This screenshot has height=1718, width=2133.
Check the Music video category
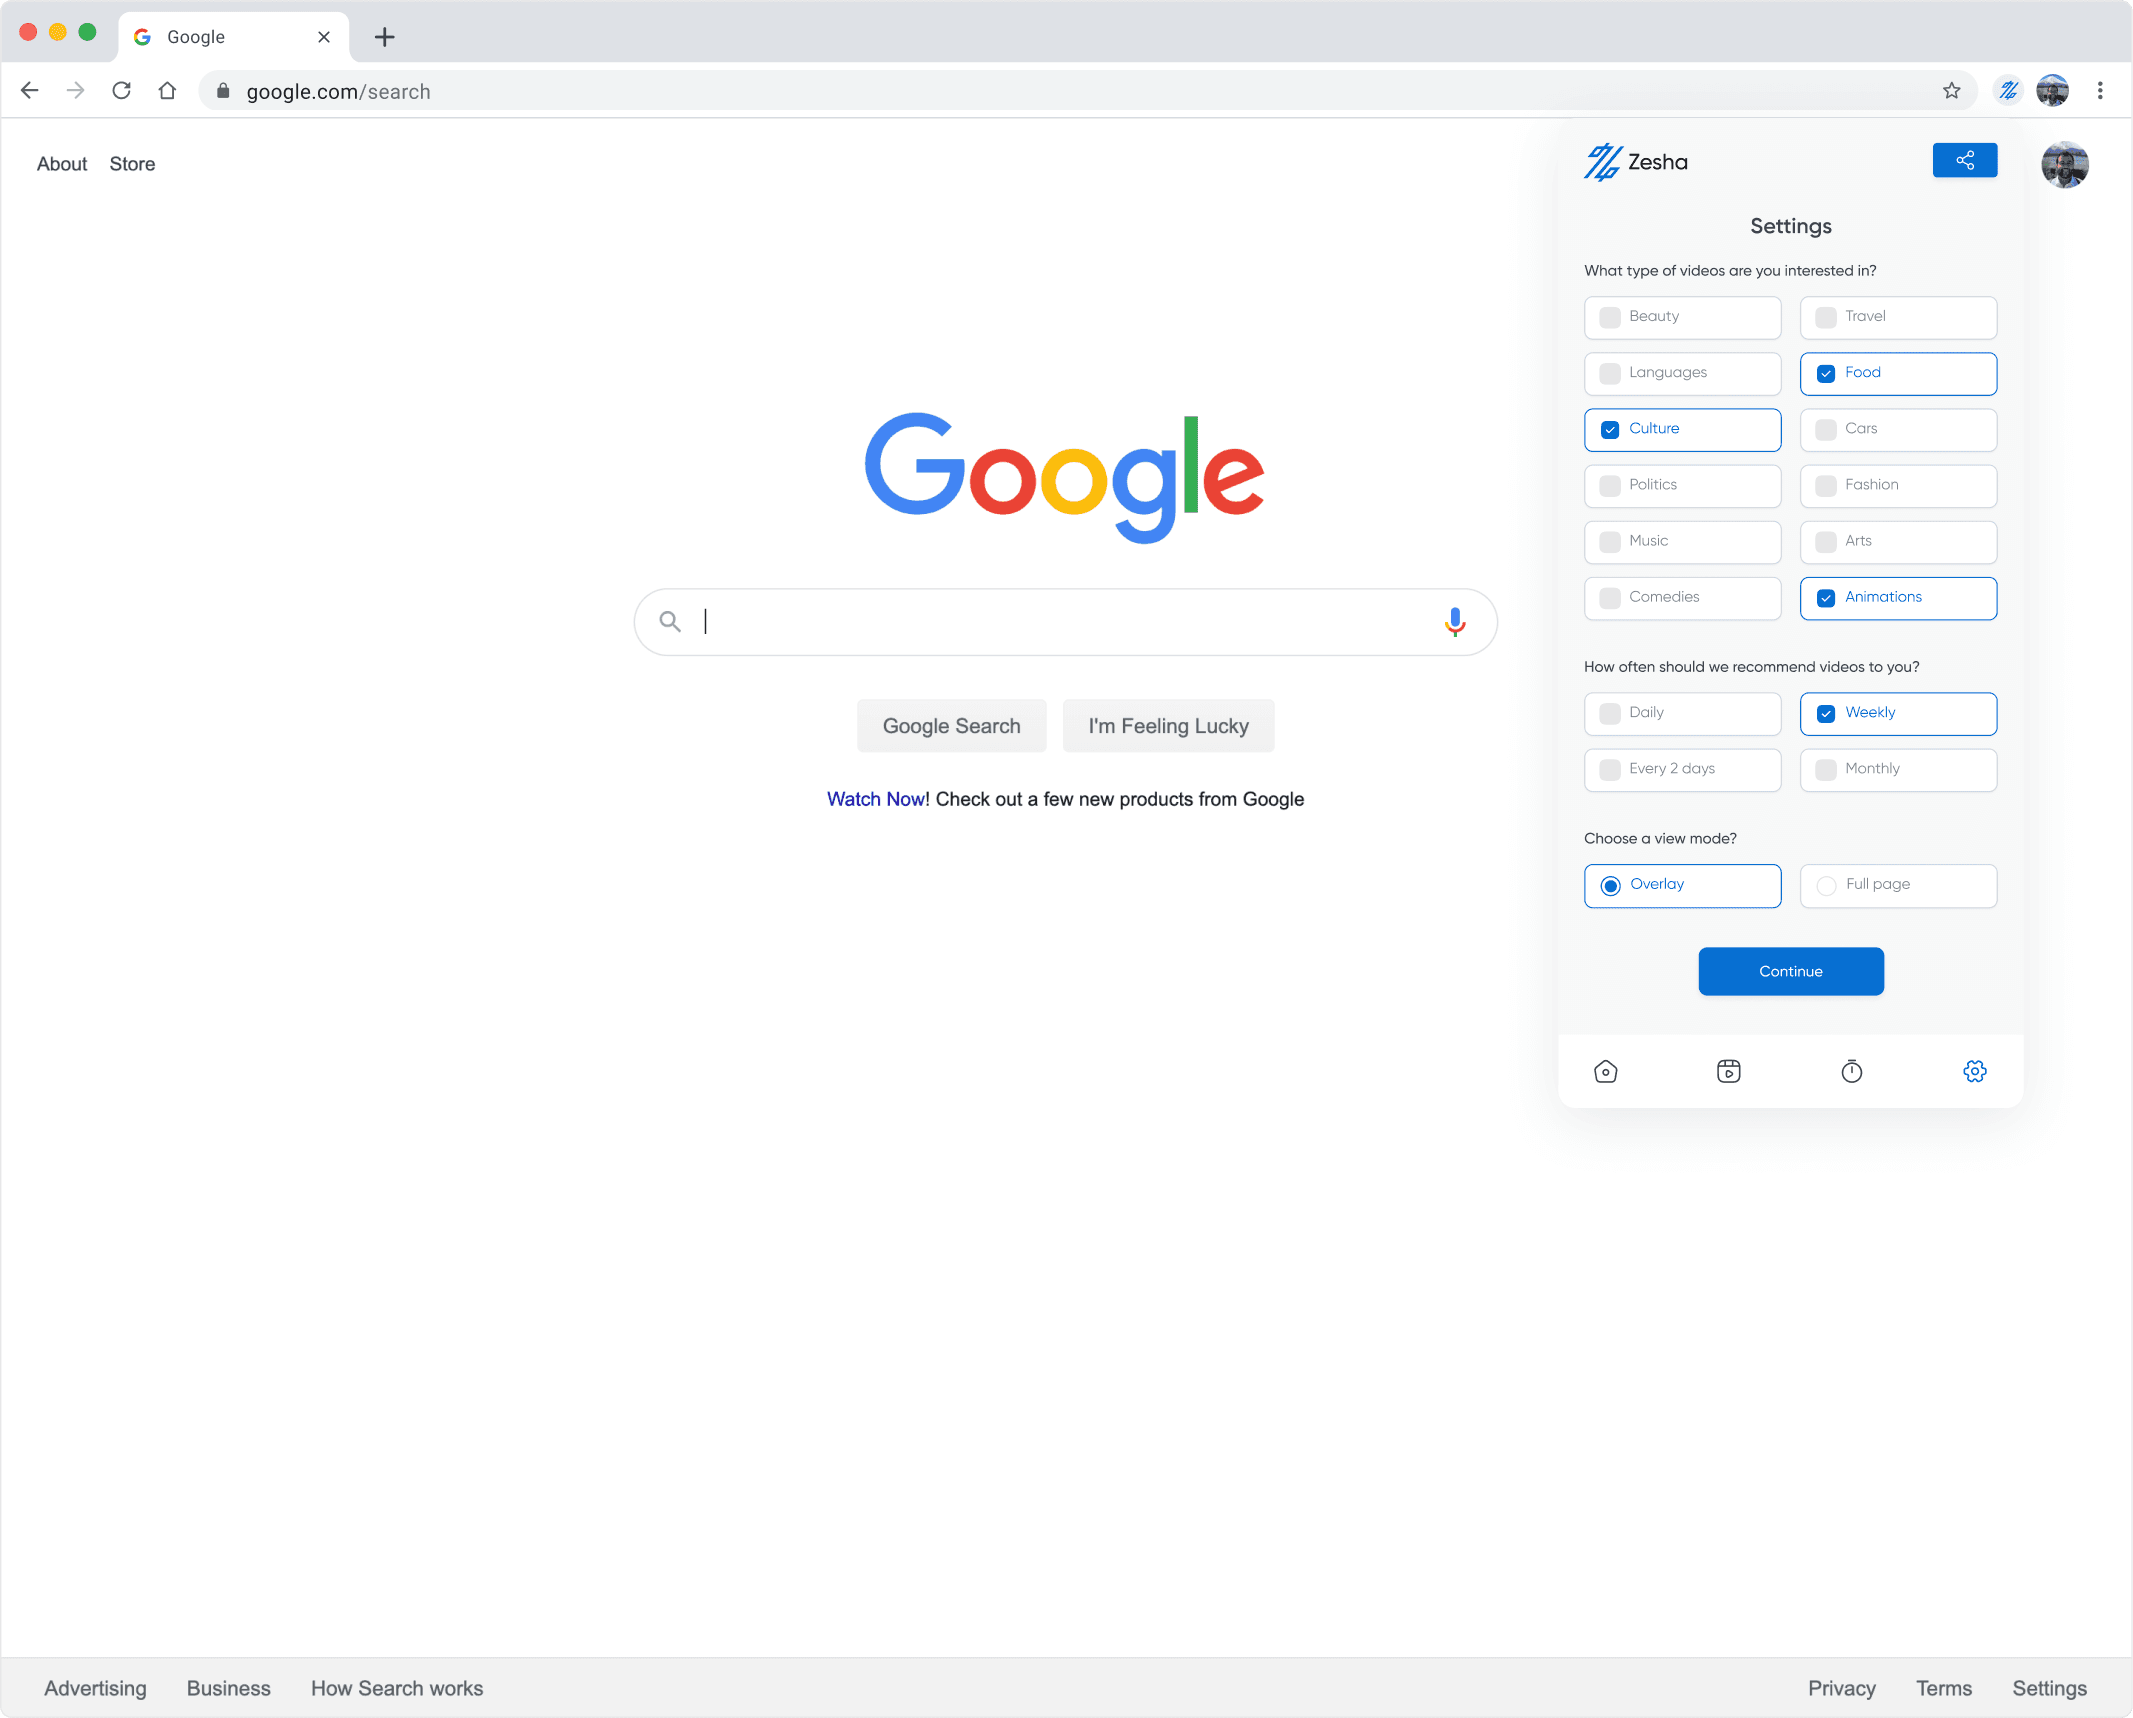[1682, 541]
